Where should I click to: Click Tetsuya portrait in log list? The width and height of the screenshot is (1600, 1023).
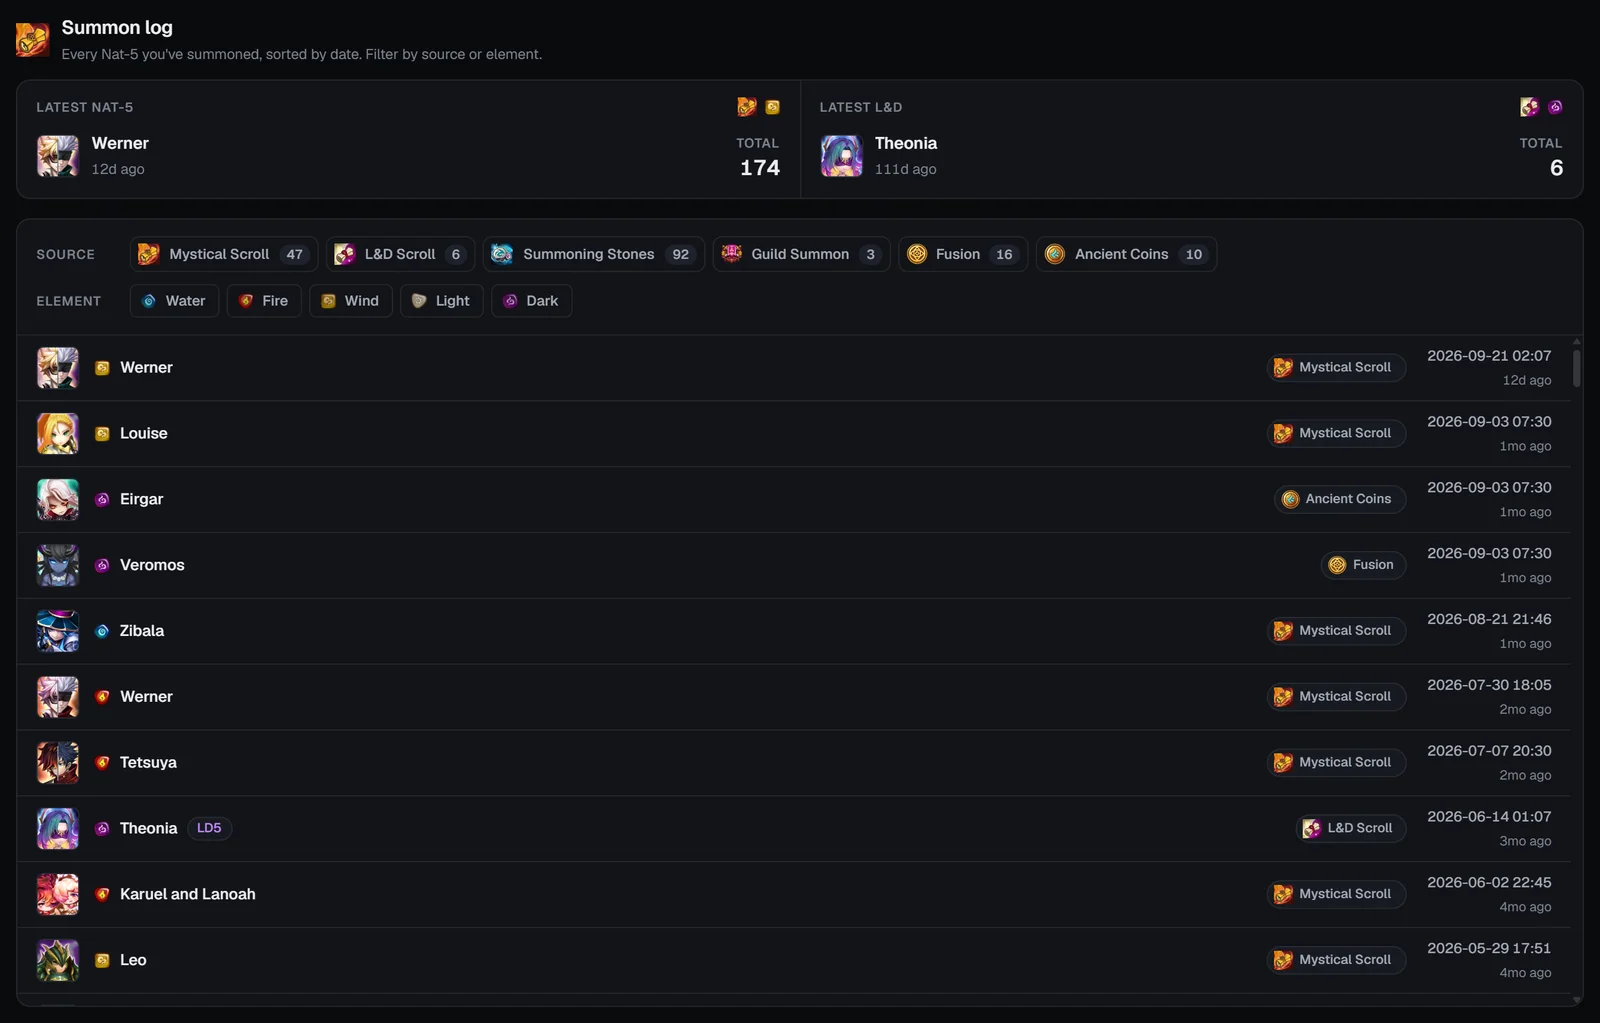coord(58,763)
